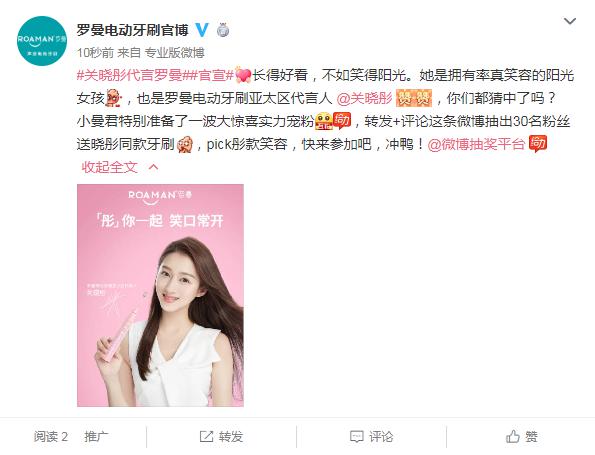Click the 阅读 2 read count

click(50, 436)
